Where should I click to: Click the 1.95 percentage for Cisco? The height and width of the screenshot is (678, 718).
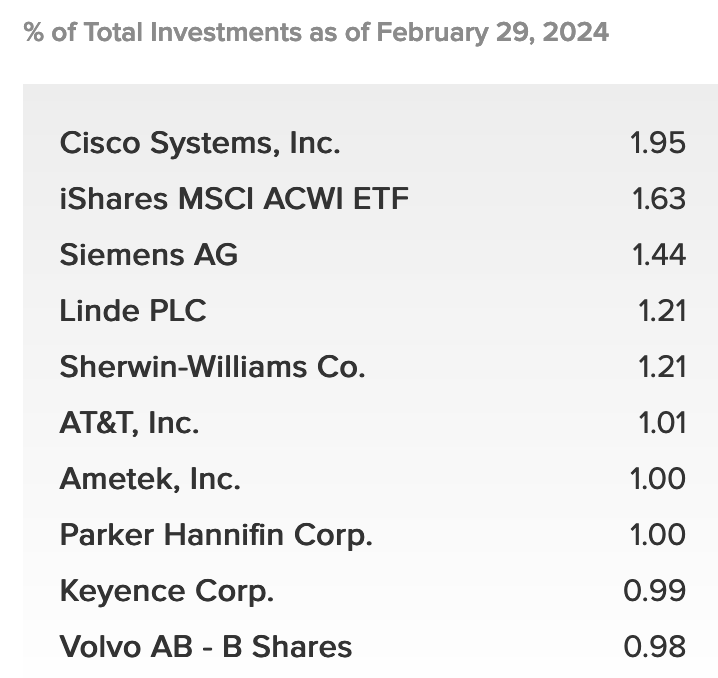[x=658, y=143]
